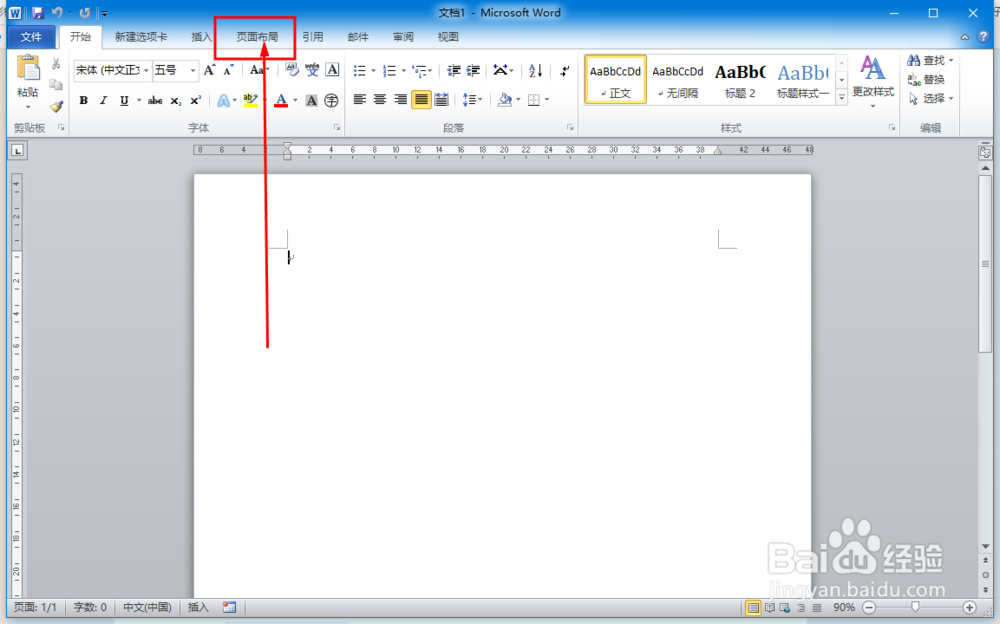Toggle Bold formatting
The image size is (1000, 624).
click(x=84, y=100)
